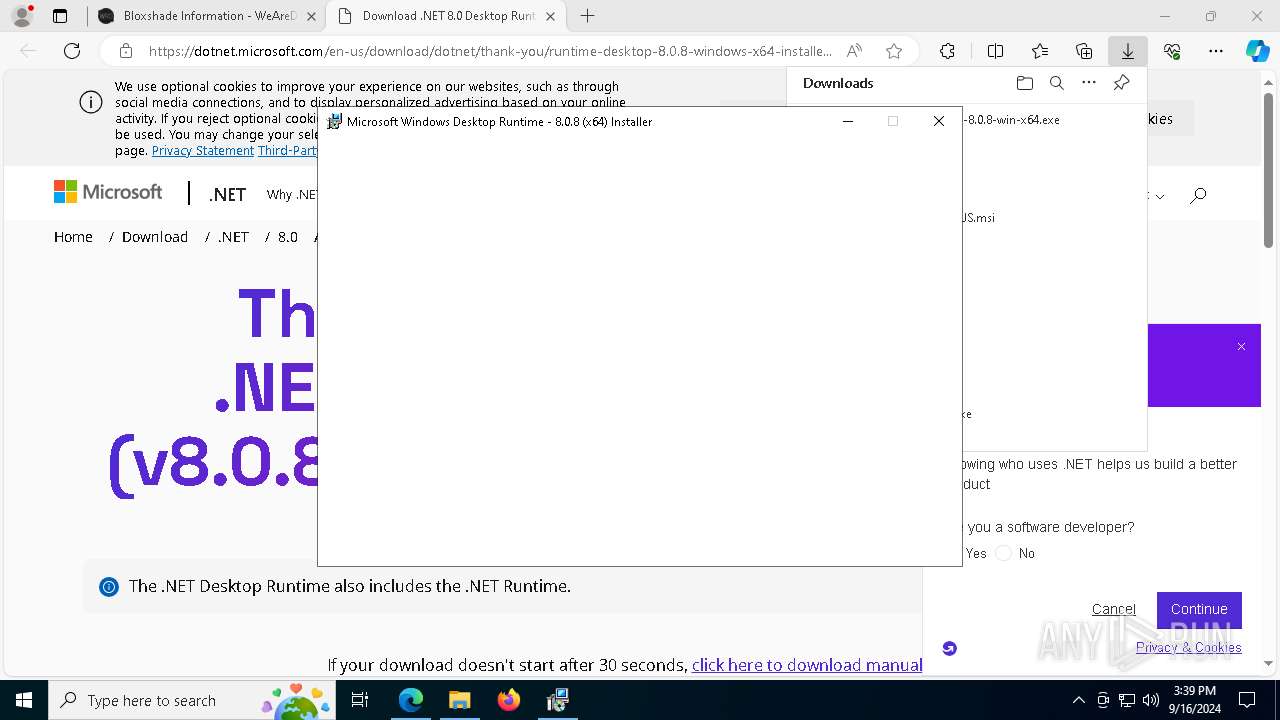Go to Download breadcrumb
The height and width of the screenshot is (720, 1280).
155,237
